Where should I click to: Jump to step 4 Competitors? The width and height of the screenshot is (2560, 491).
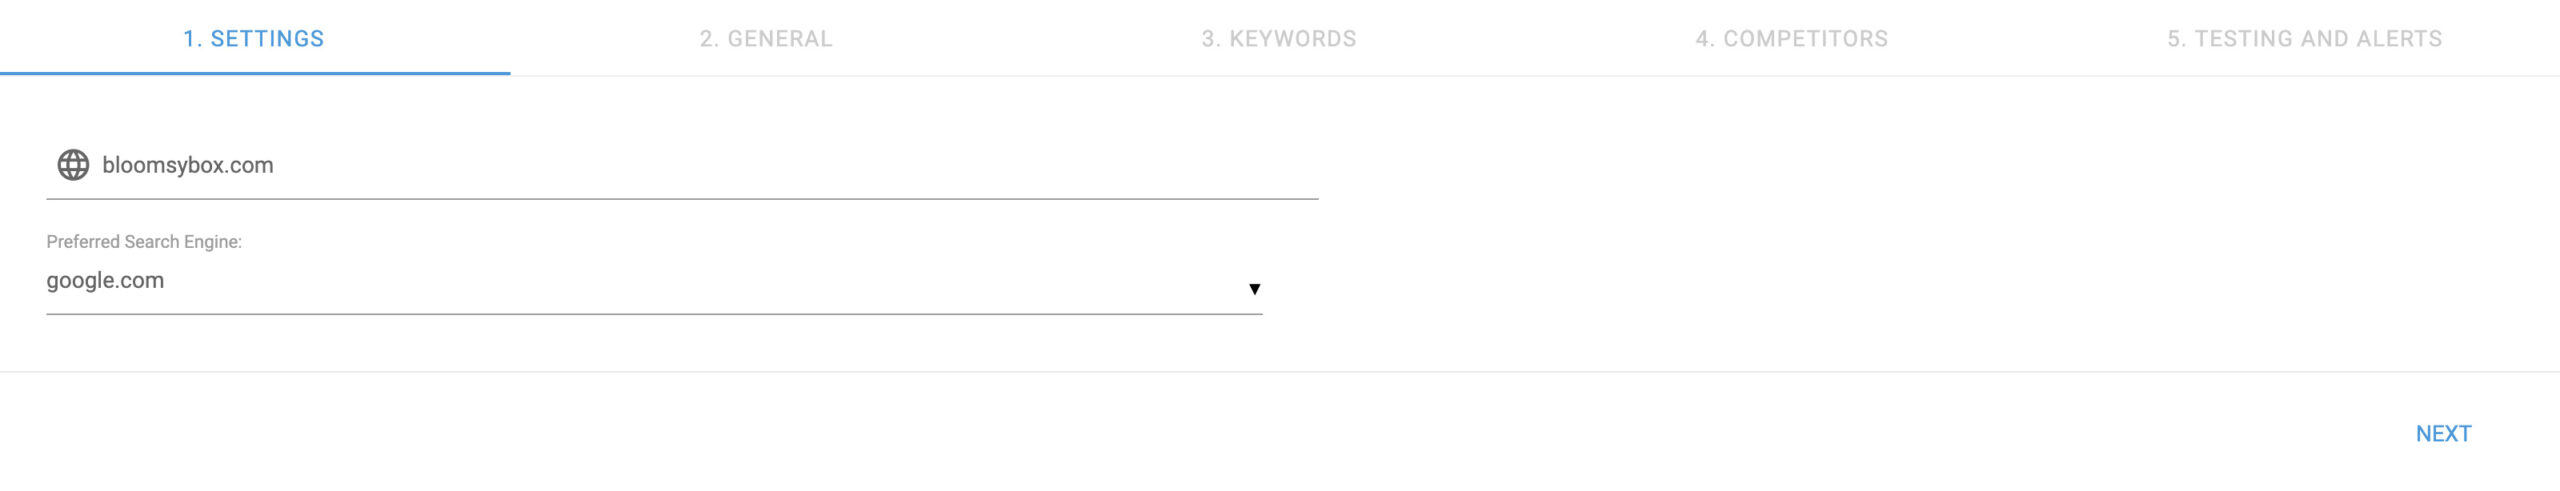[1791, 39]
